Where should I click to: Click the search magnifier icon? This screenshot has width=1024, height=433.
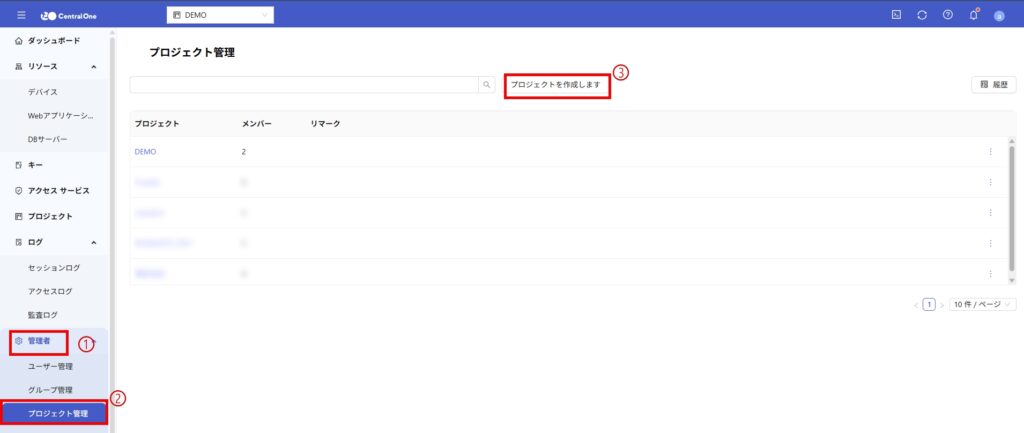(x=487, y=85)
